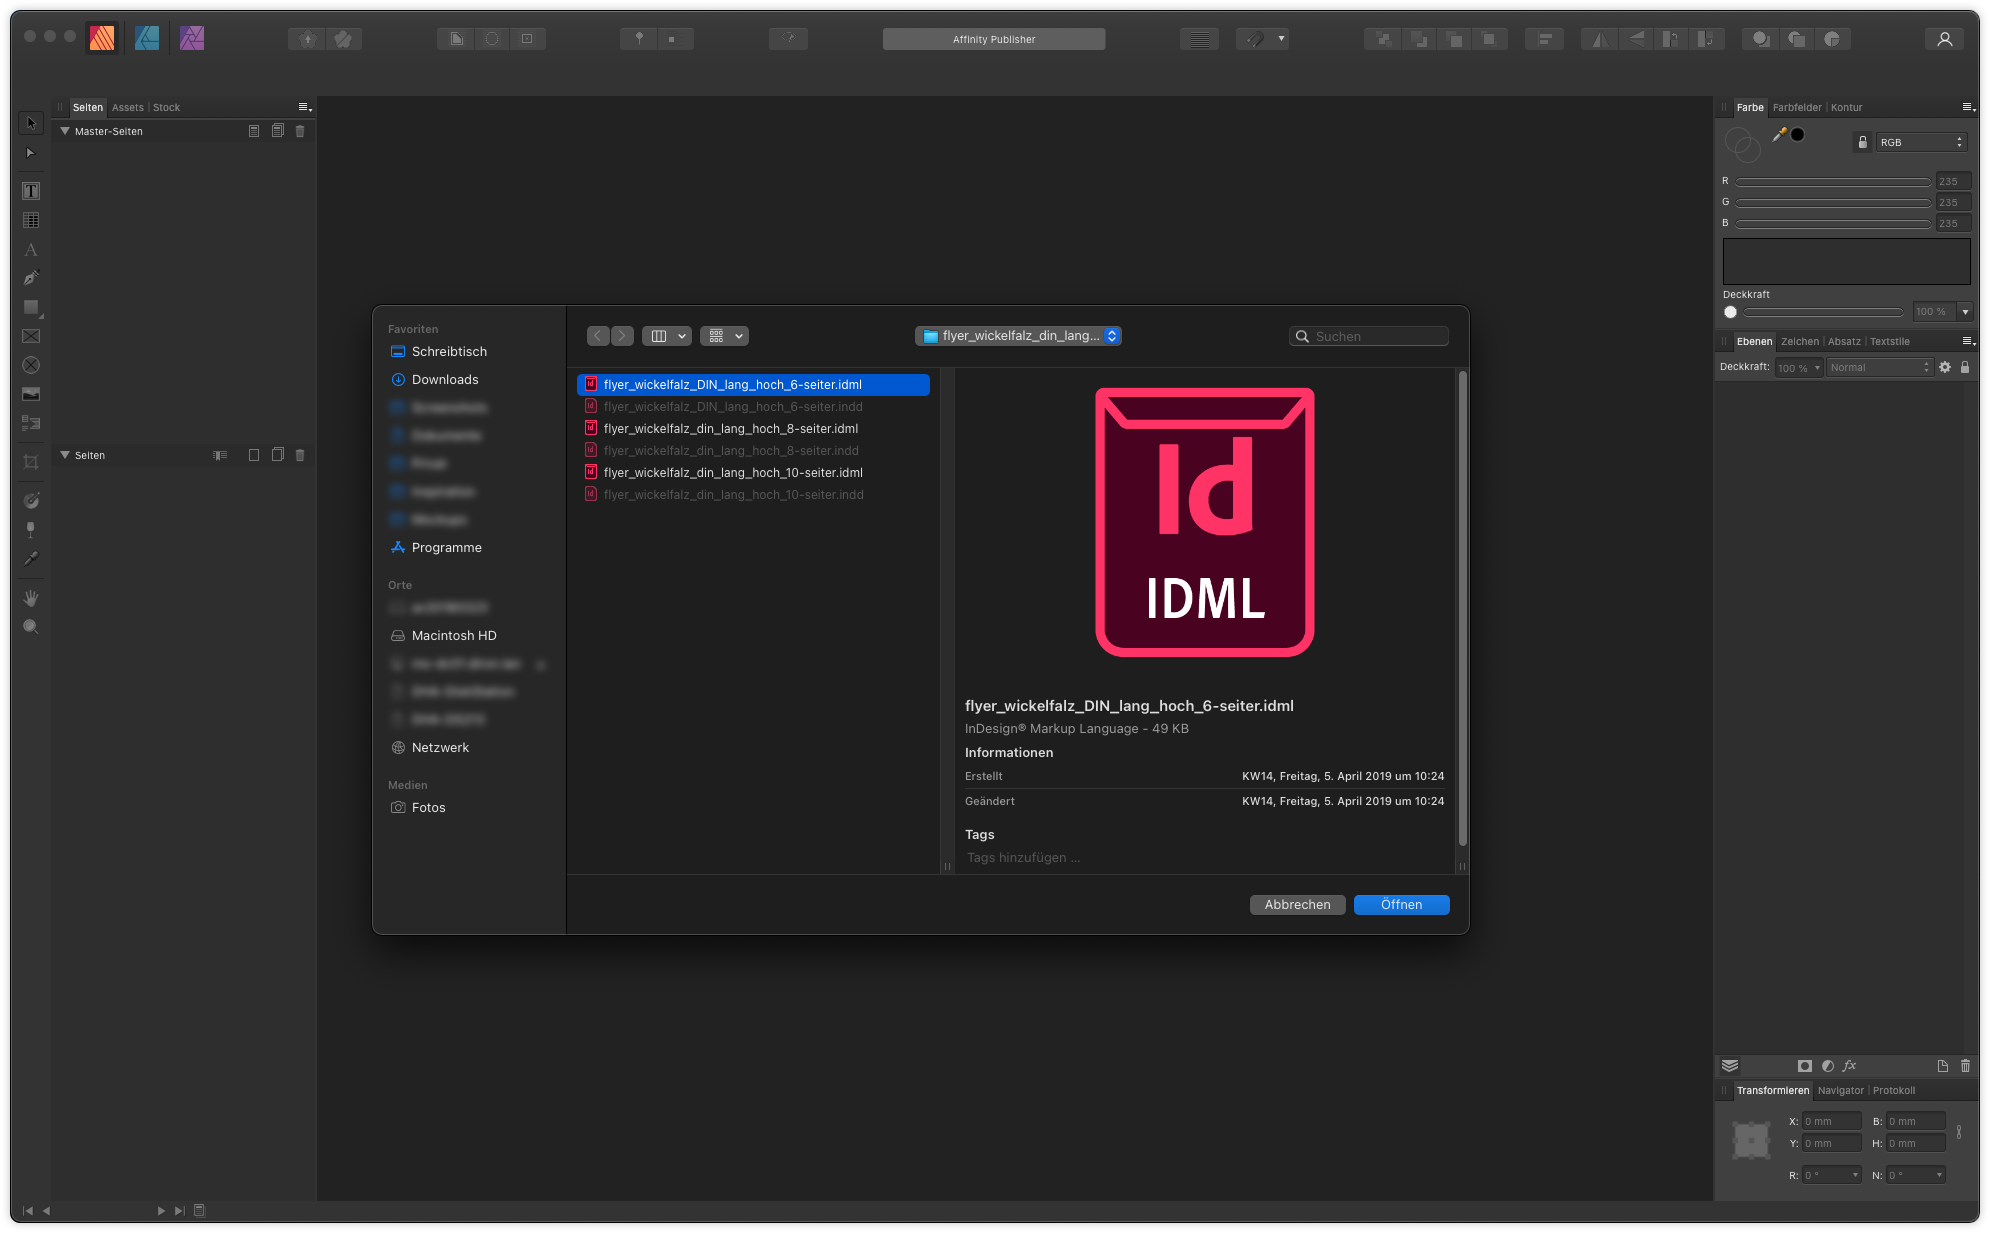This screenshot has width=1990, height=1233.
Task: Open Schreibtisch in the sidebar
Action: coord(449,351)
